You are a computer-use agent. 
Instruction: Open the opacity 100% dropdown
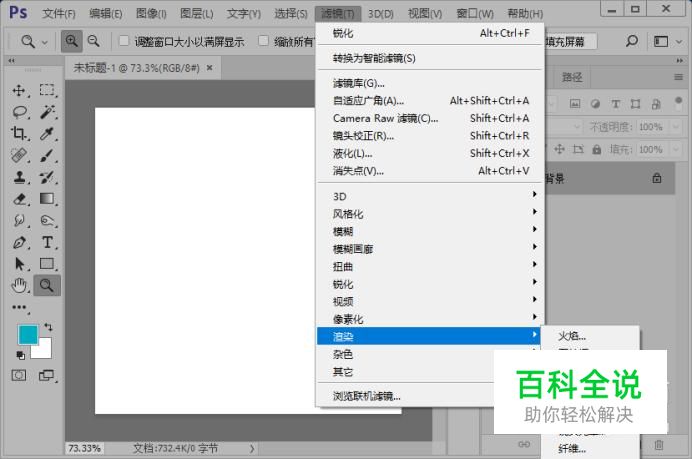coord(676,127)
